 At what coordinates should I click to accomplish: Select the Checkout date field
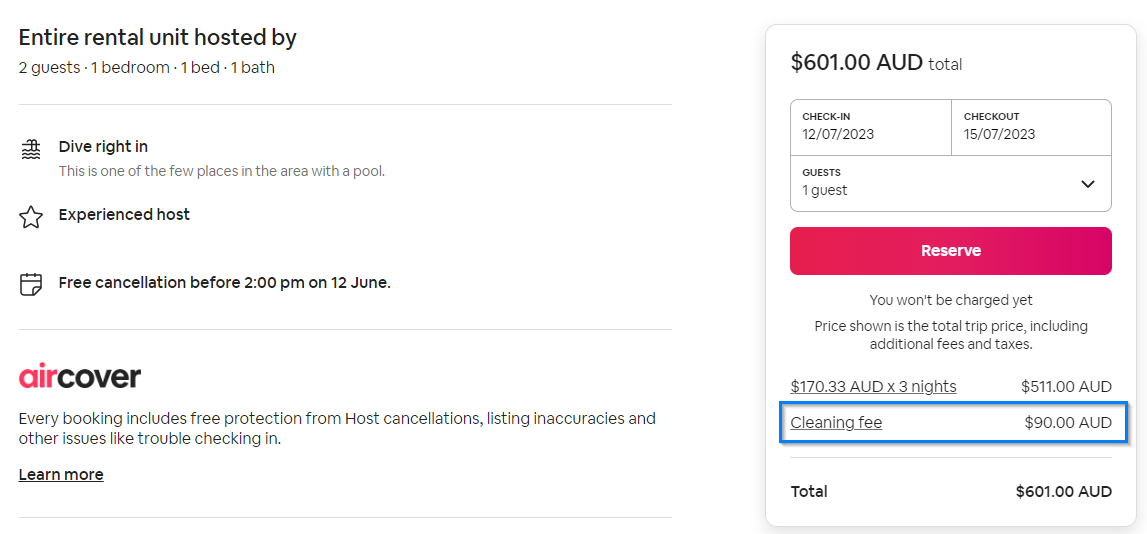click(x=1031, y=126)
